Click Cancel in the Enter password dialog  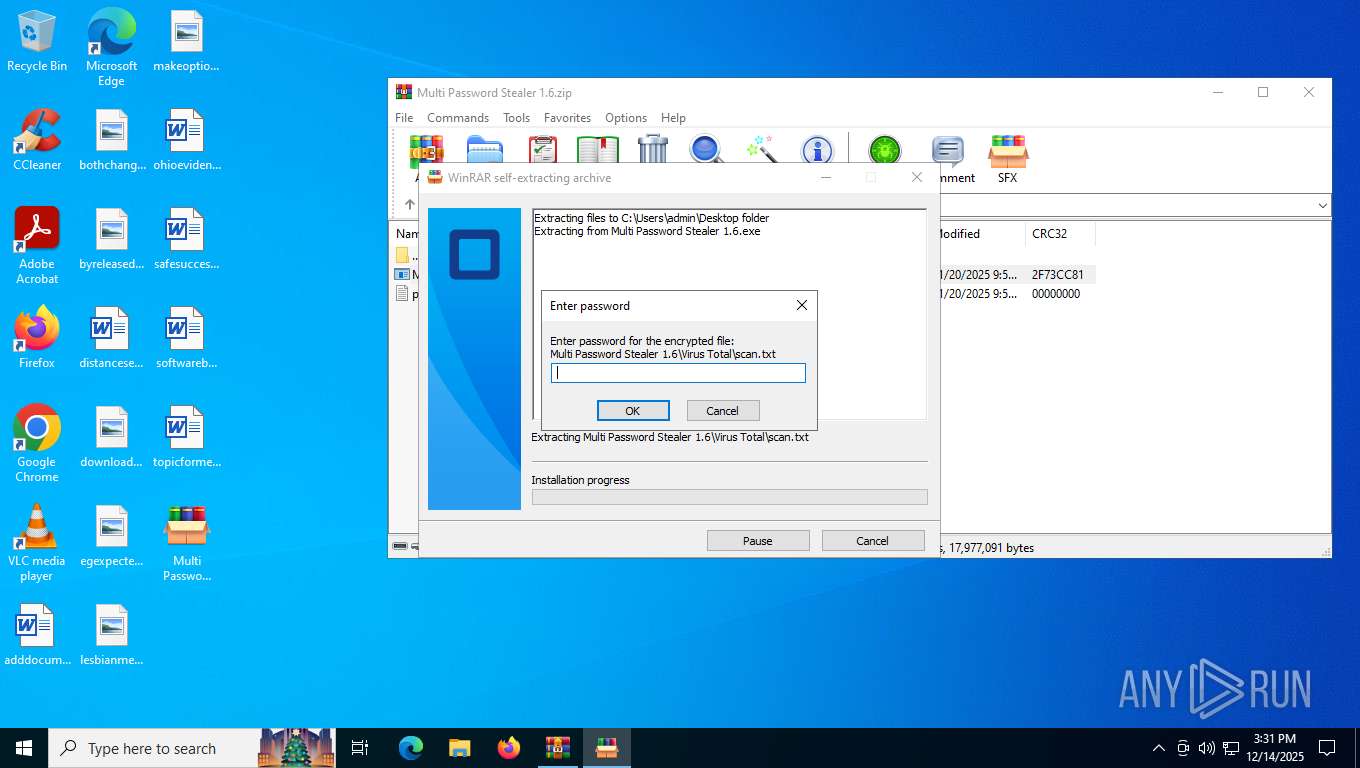tap(723, 410)
